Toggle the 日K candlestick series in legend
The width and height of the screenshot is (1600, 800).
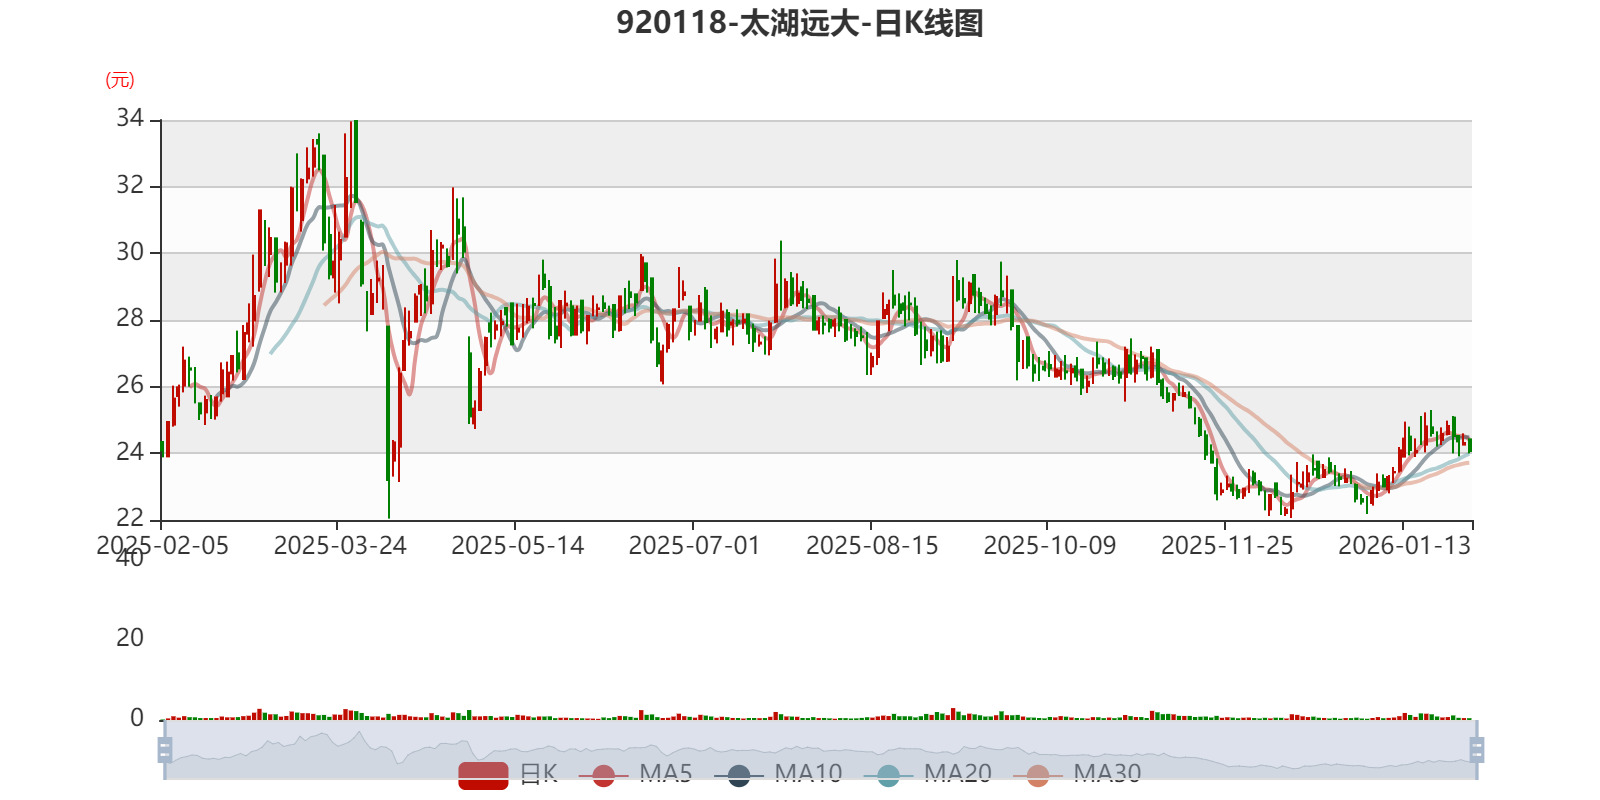tap(507, 774)
